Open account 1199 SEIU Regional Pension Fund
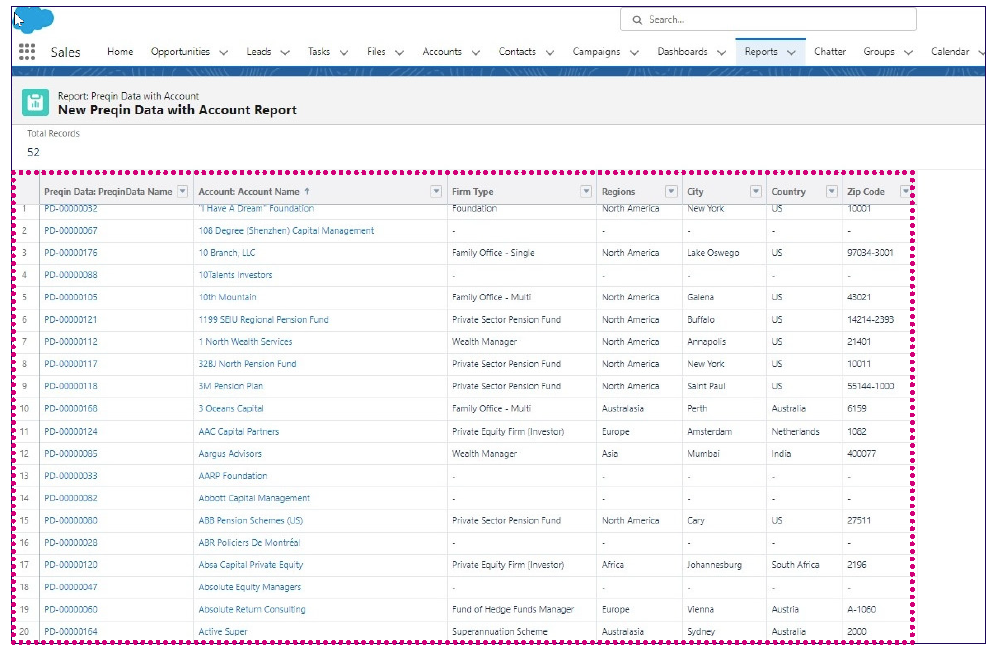Screen dimensions: 1004x652 pos(263,320)
